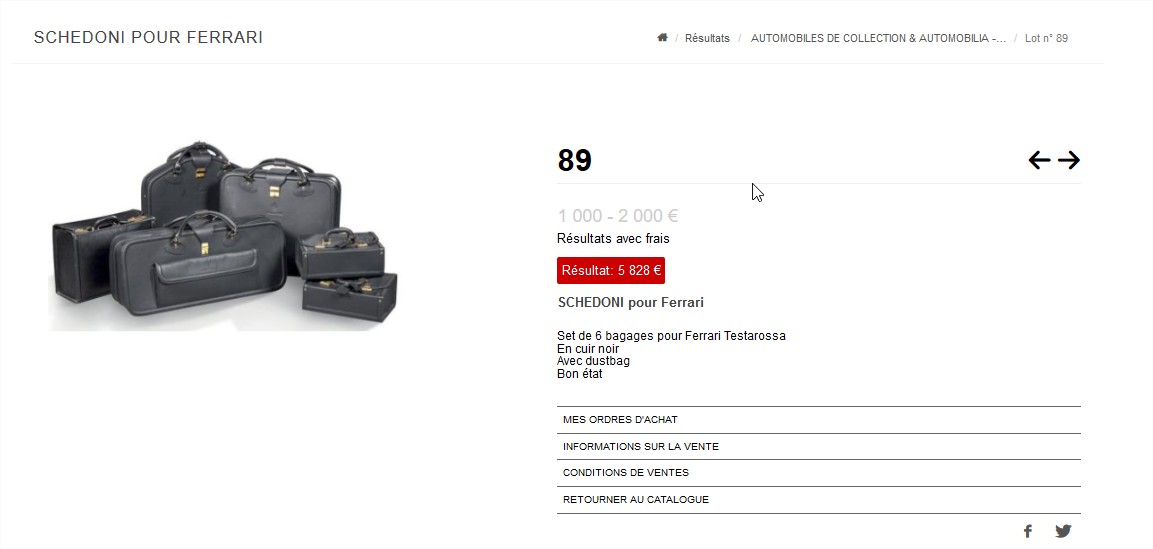Image resolution: width=1153 pixels, height=549 pixels.
Task: Expand Conditions de Ventes section
Action: coord(818,473)
